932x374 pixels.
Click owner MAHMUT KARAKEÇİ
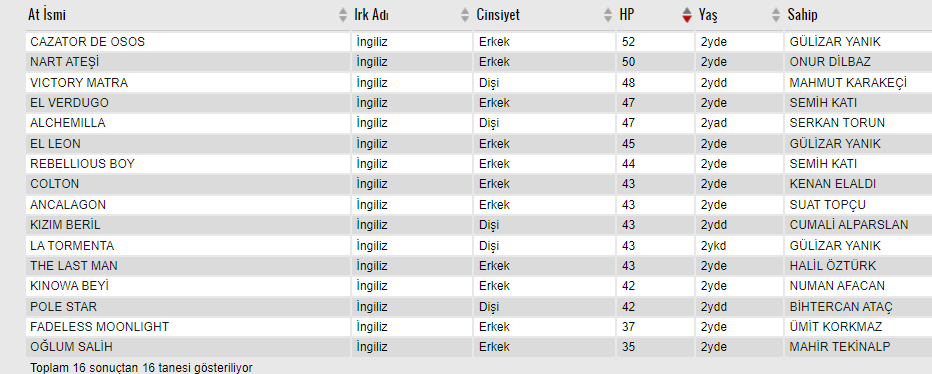tap(848, 83)
